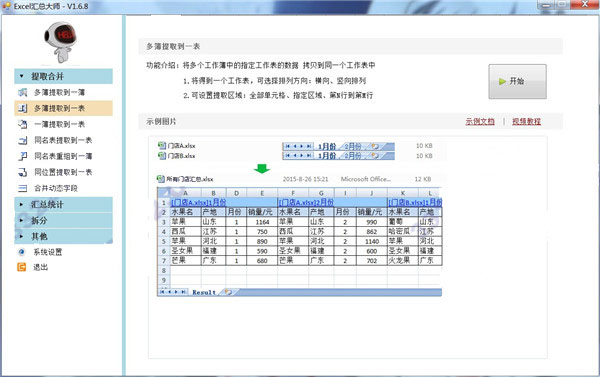600x377 pixels.
Task: Expand the 拆分 section
Action: click(x=64, y=220)
